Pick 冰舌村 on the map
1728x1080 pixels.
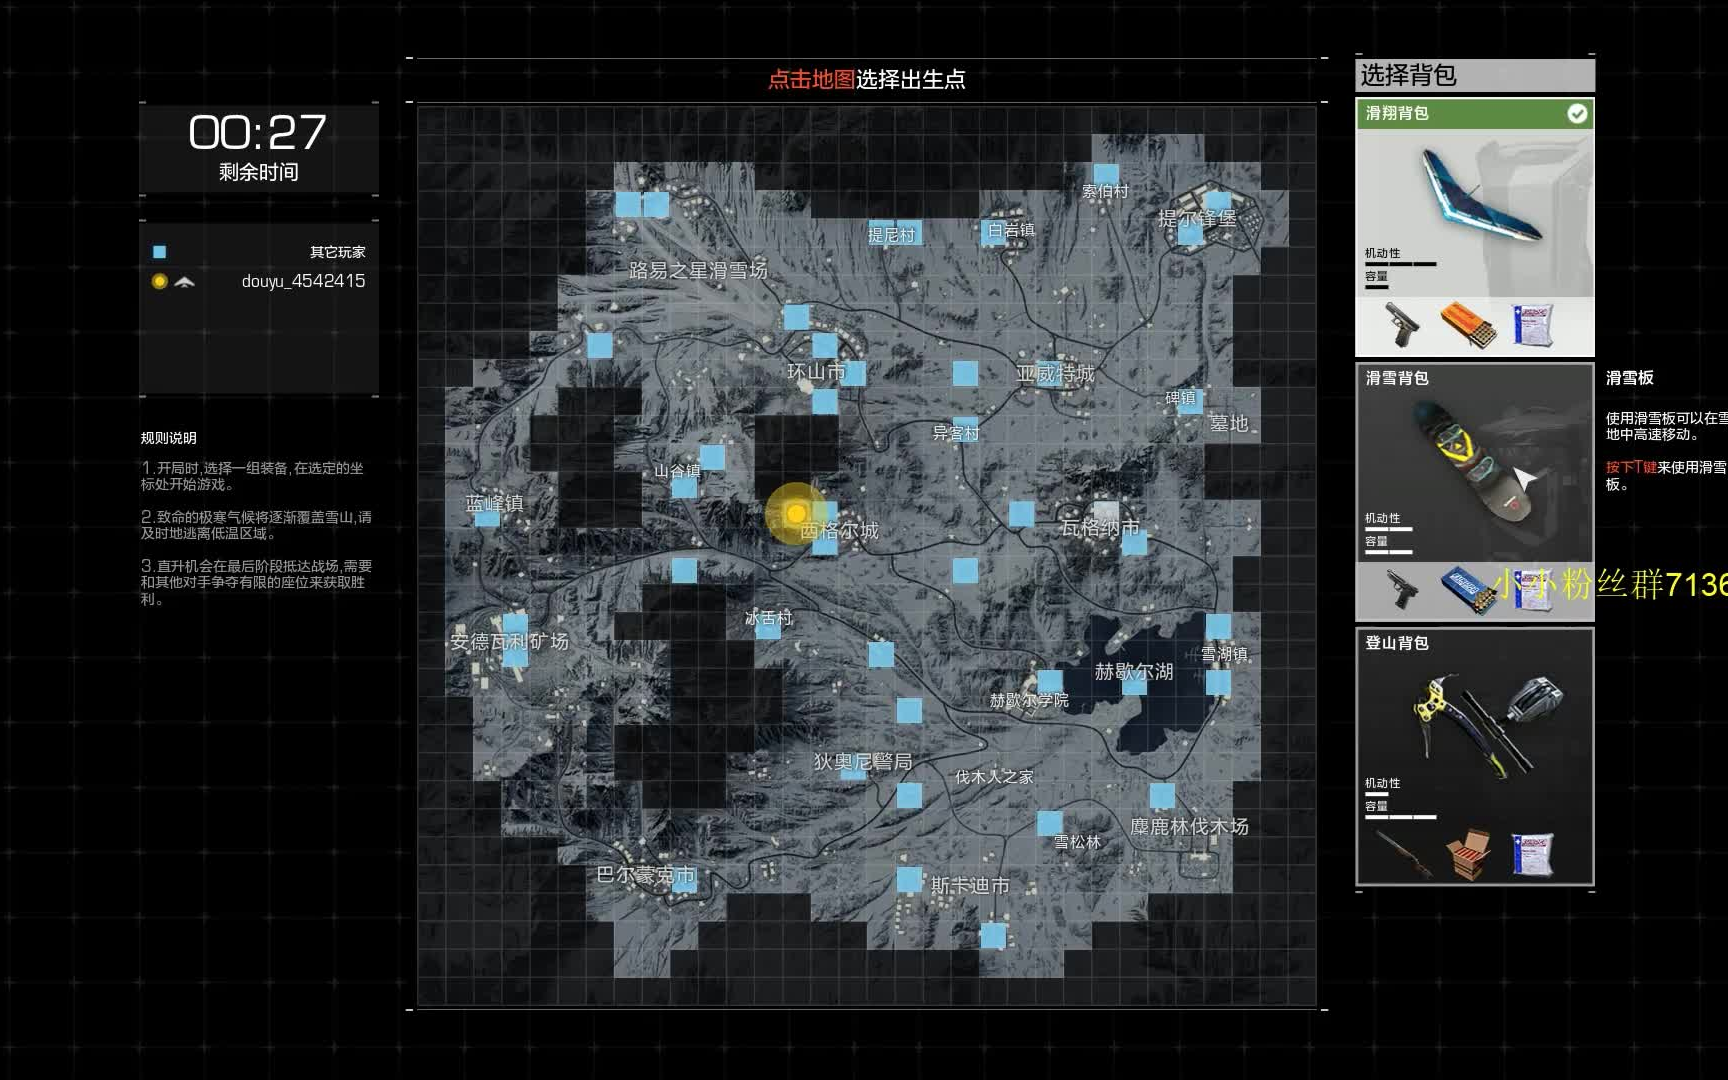point(769,618)
